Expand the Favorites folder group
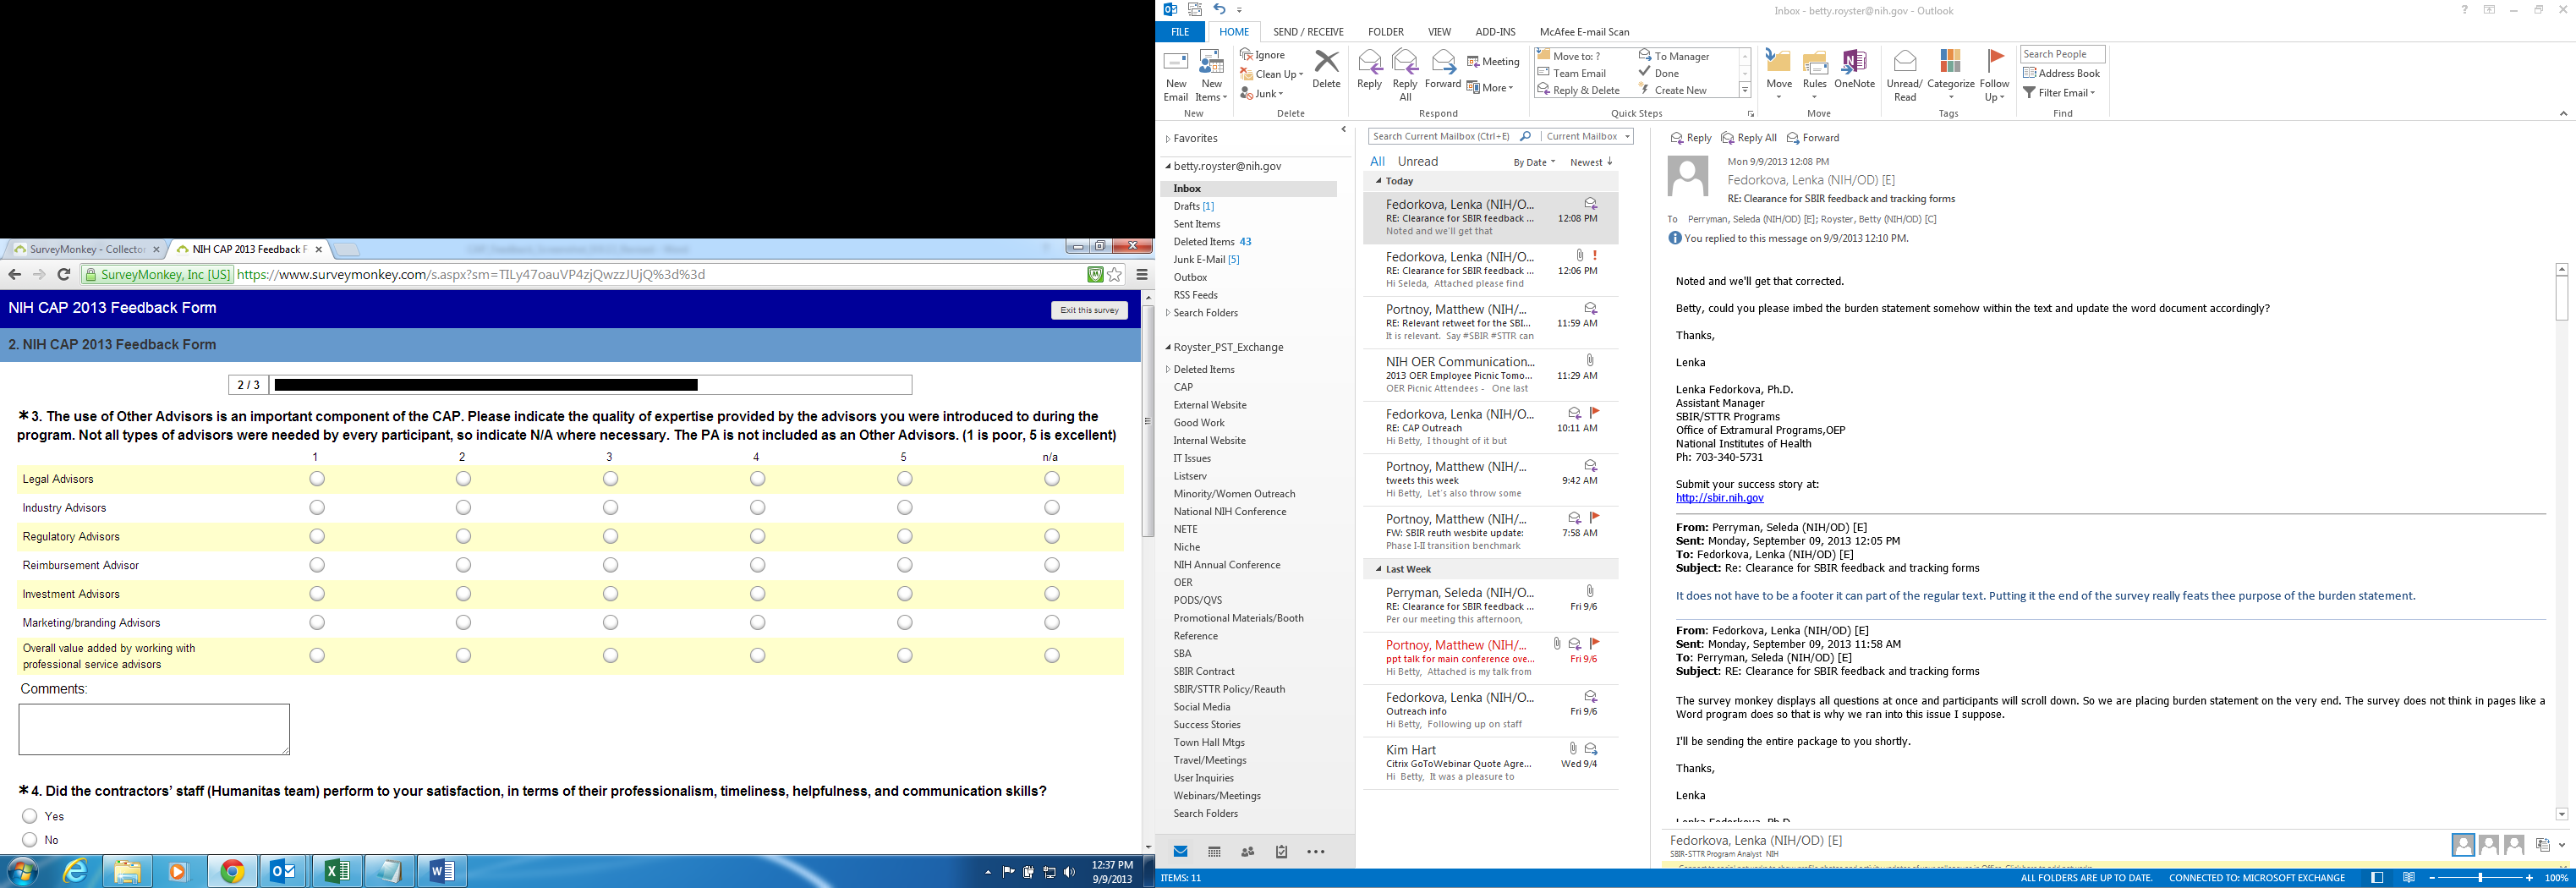Image resolution: width=2576 pixels, height=888 pixels. pos(1167,139)
